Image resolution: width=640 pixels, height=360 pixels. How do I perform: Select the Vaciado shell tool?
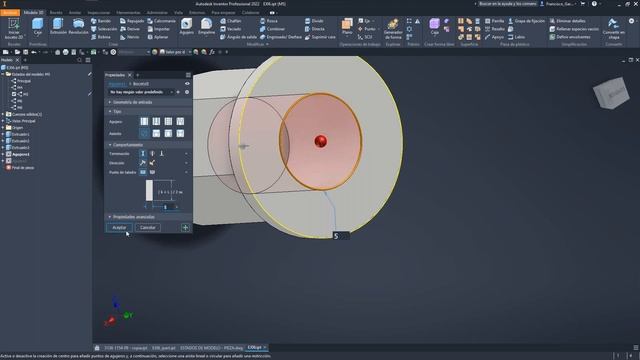point(231,29)
